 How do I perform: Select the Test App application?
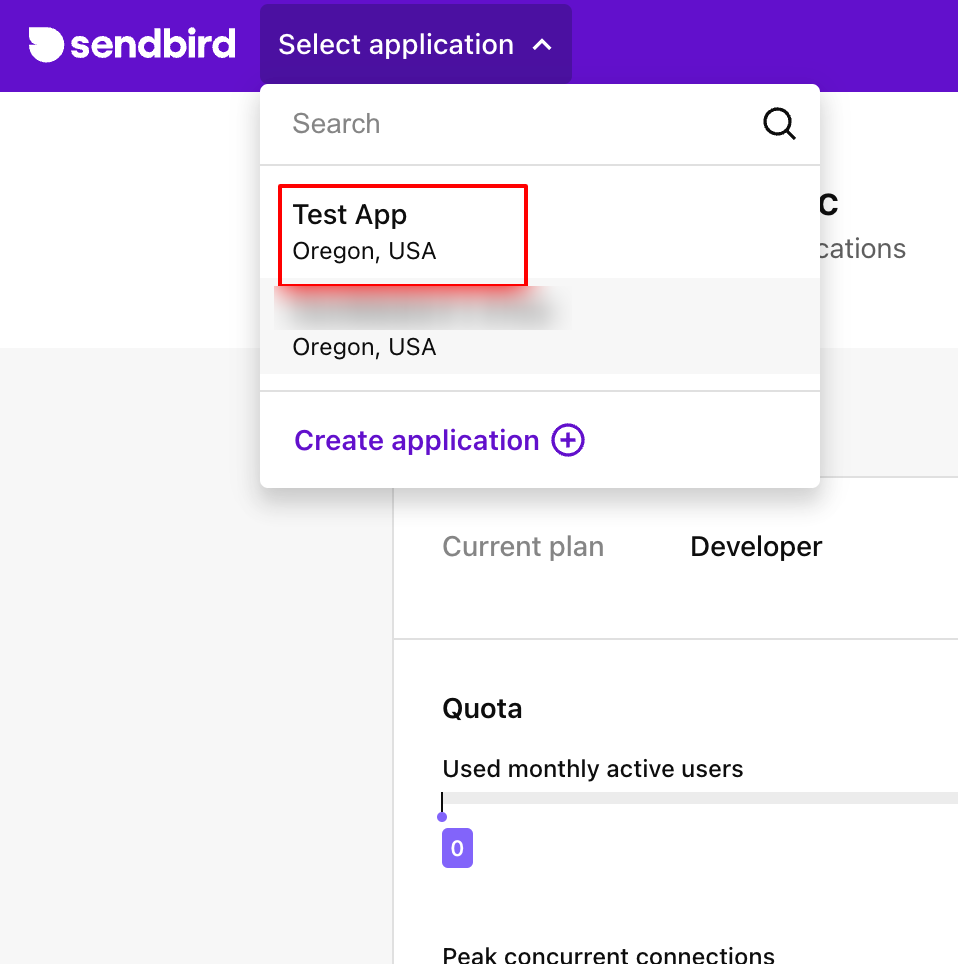point(350,215)
